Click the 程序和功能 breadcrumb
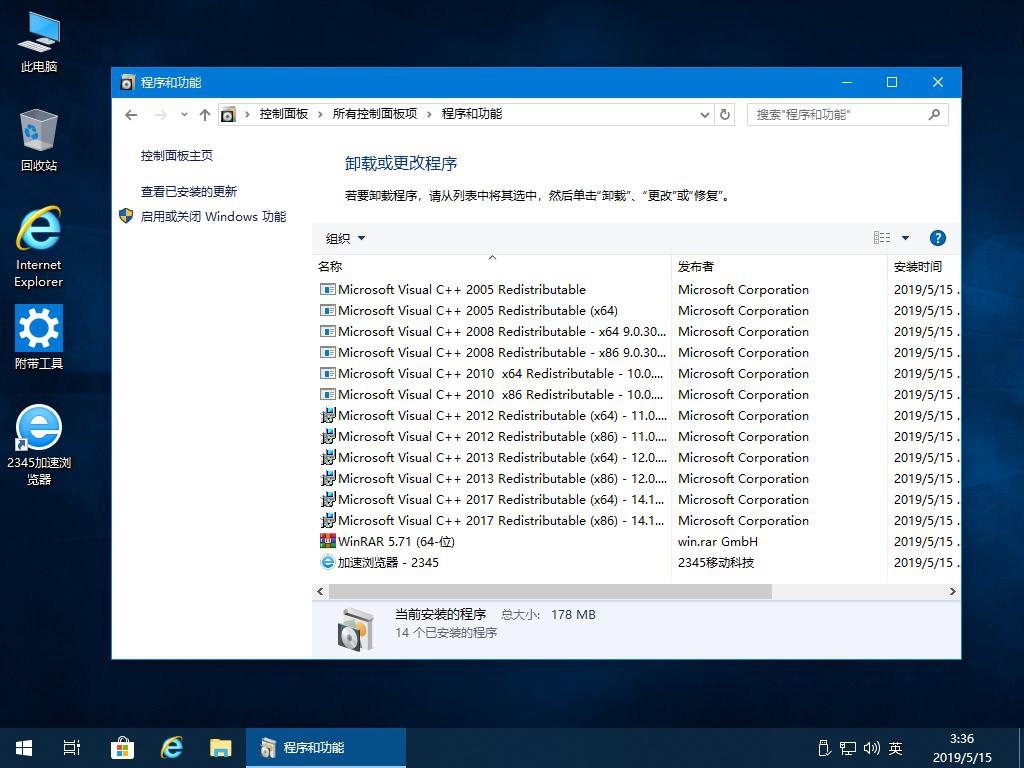The image size is (1024, 768). [x=472, y=114]
